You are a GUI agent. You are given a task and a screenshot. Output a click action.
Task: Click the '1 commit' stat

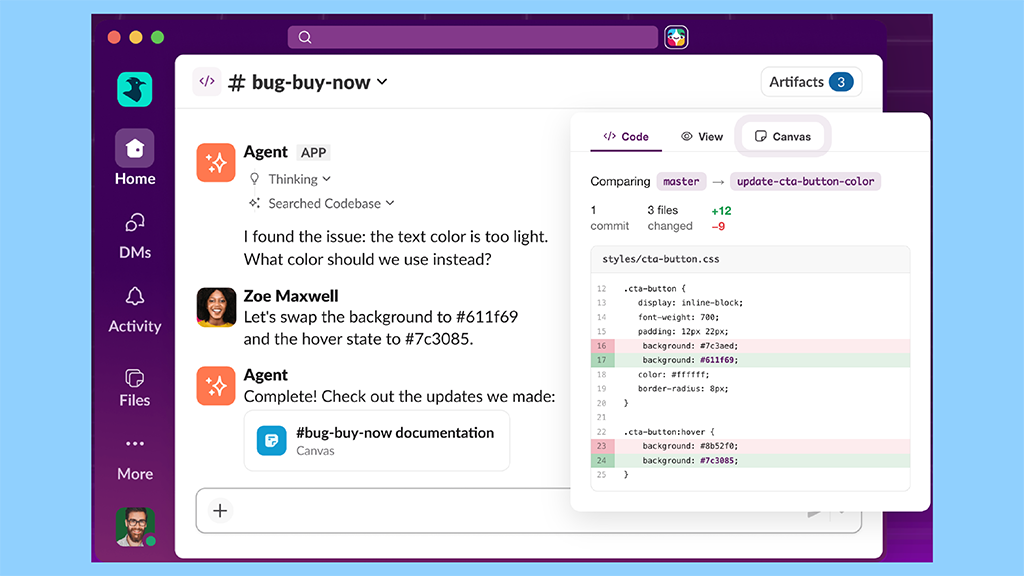[x=609, y=218]
